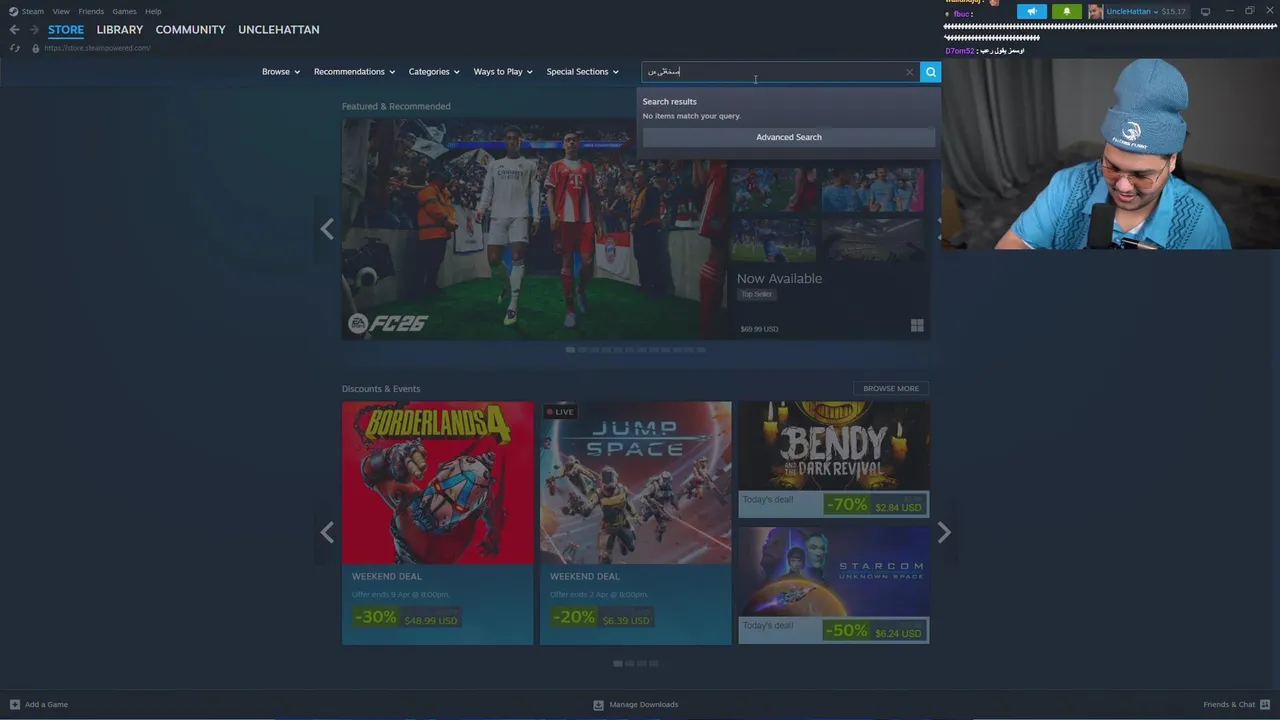Show previous Discounts & Events page
This screenshot has width=1280, height=720.
(x=327, y=533)
